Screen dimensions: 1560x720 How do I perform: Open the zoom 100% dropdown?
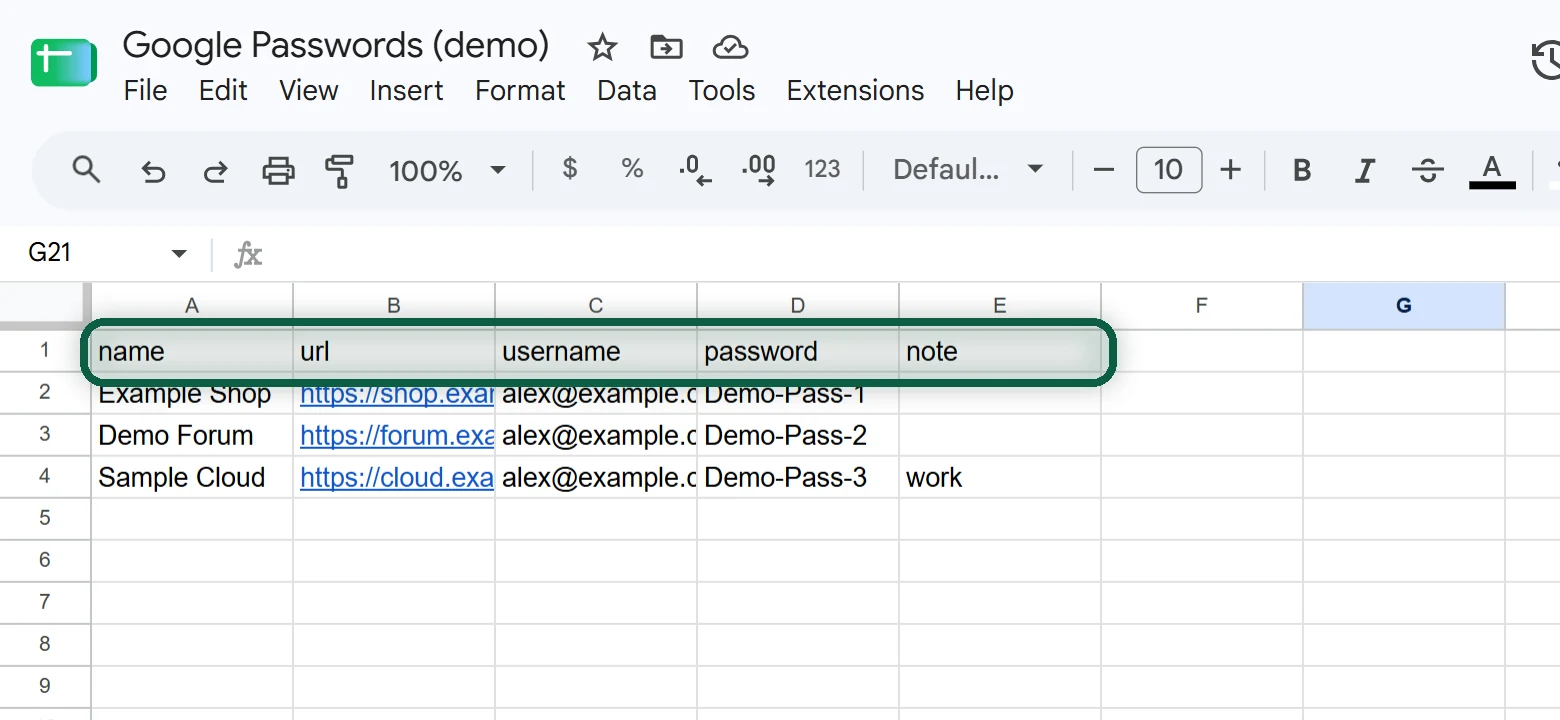tap(447, 171)
